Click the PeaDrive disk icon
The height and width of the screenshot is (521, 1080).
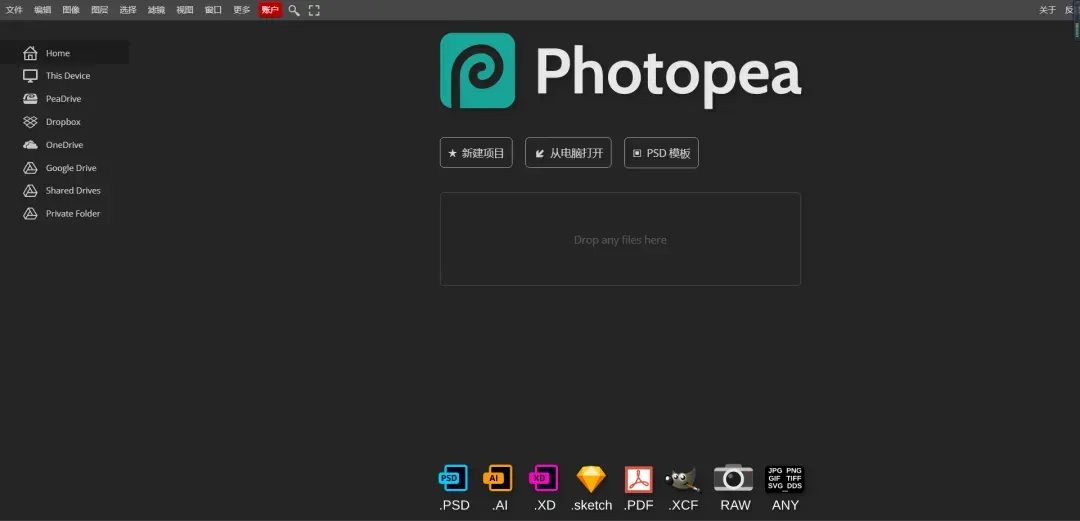30,99
